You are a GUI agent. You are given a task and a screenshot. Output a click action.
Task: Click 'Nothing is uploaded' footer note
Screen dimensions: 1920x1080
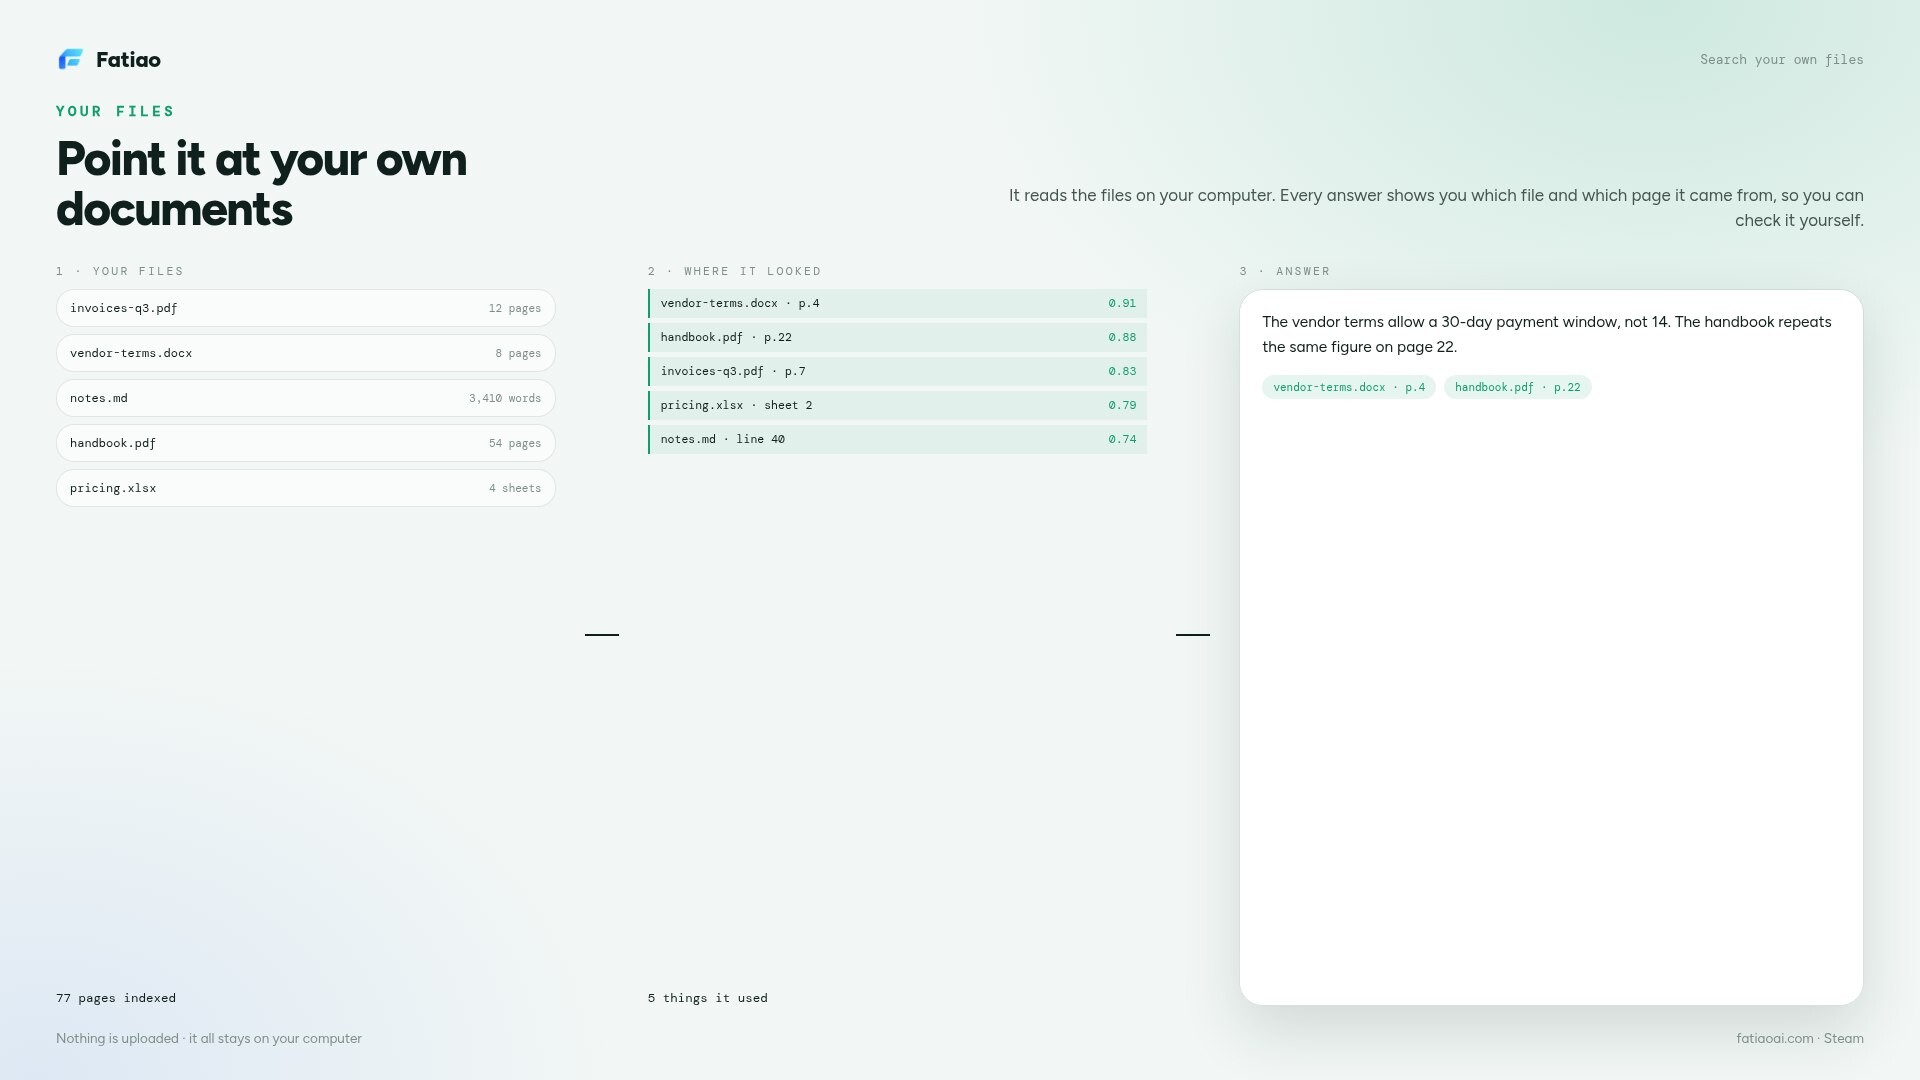209,1038
